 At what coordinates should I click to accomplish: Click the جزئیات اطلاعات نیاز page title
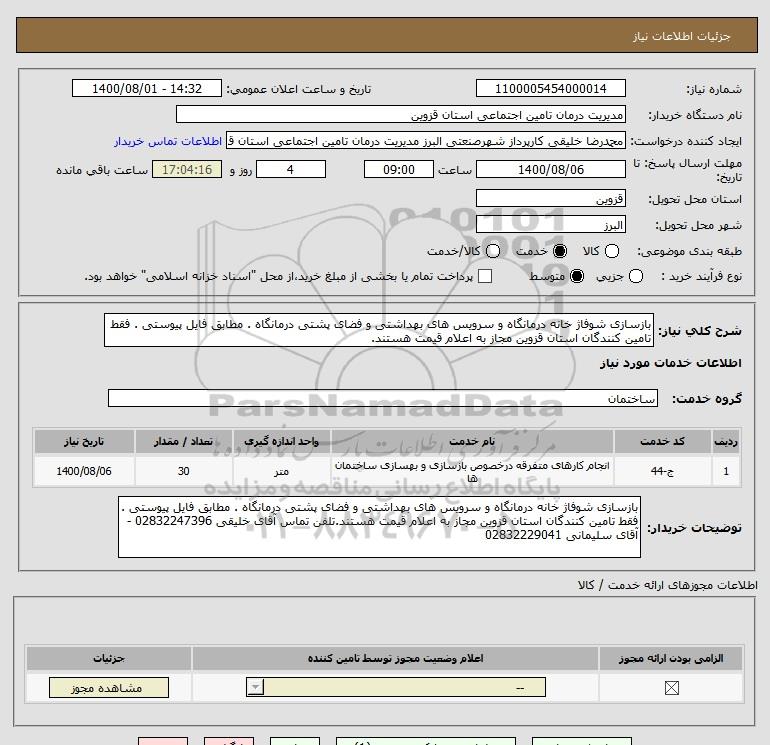[682, 36]
